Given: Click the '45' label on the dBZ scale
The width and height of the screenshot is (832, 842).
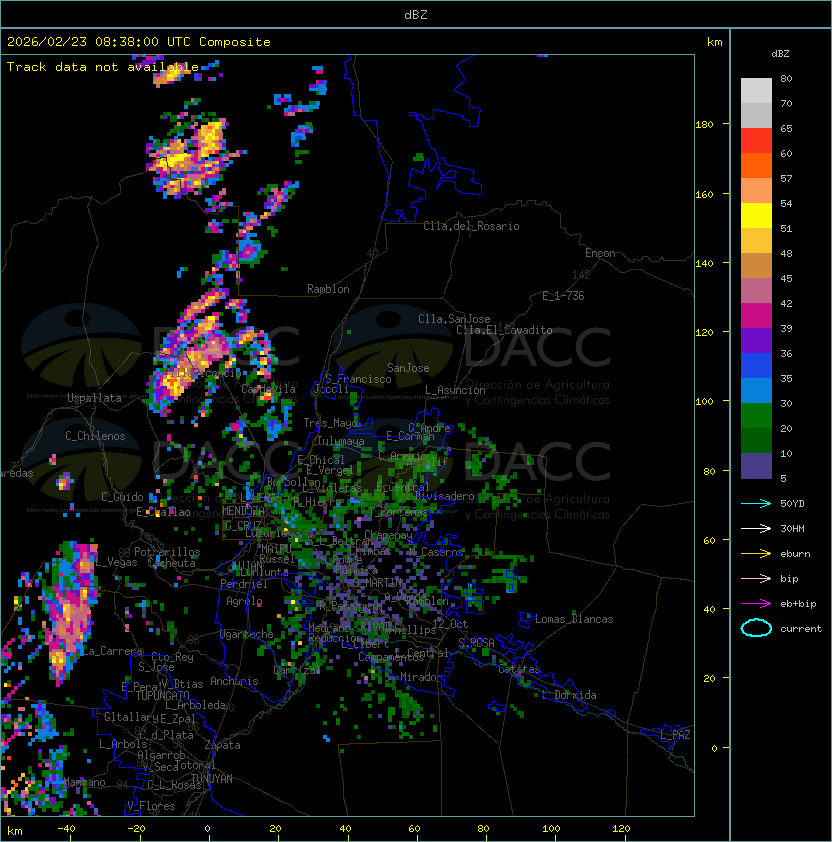Looking at the screenshot, I should (x=786, y=278).
